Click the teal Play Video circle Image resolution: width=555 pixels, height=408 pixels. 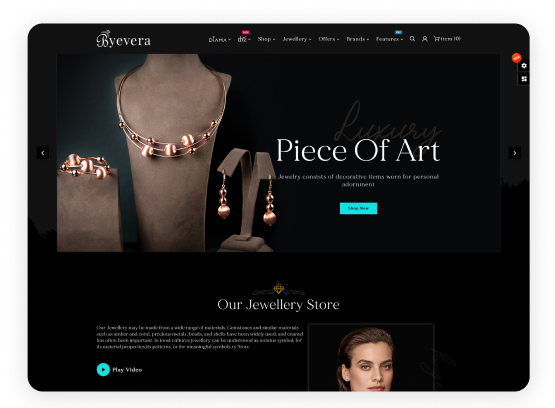pos(103,369)
